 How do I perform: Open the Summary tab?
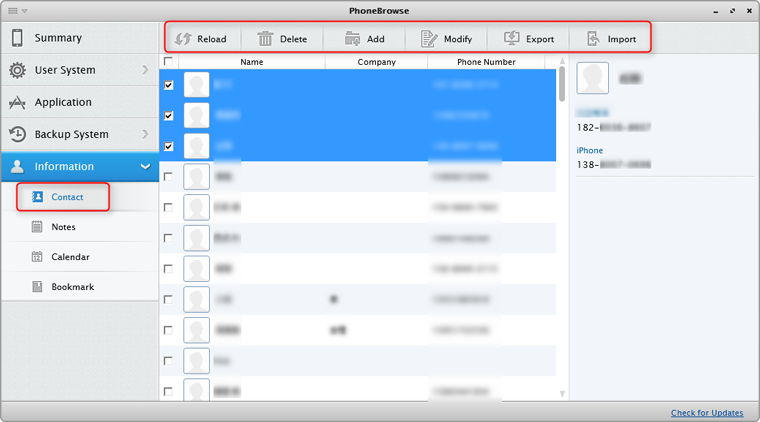[58, 38]
